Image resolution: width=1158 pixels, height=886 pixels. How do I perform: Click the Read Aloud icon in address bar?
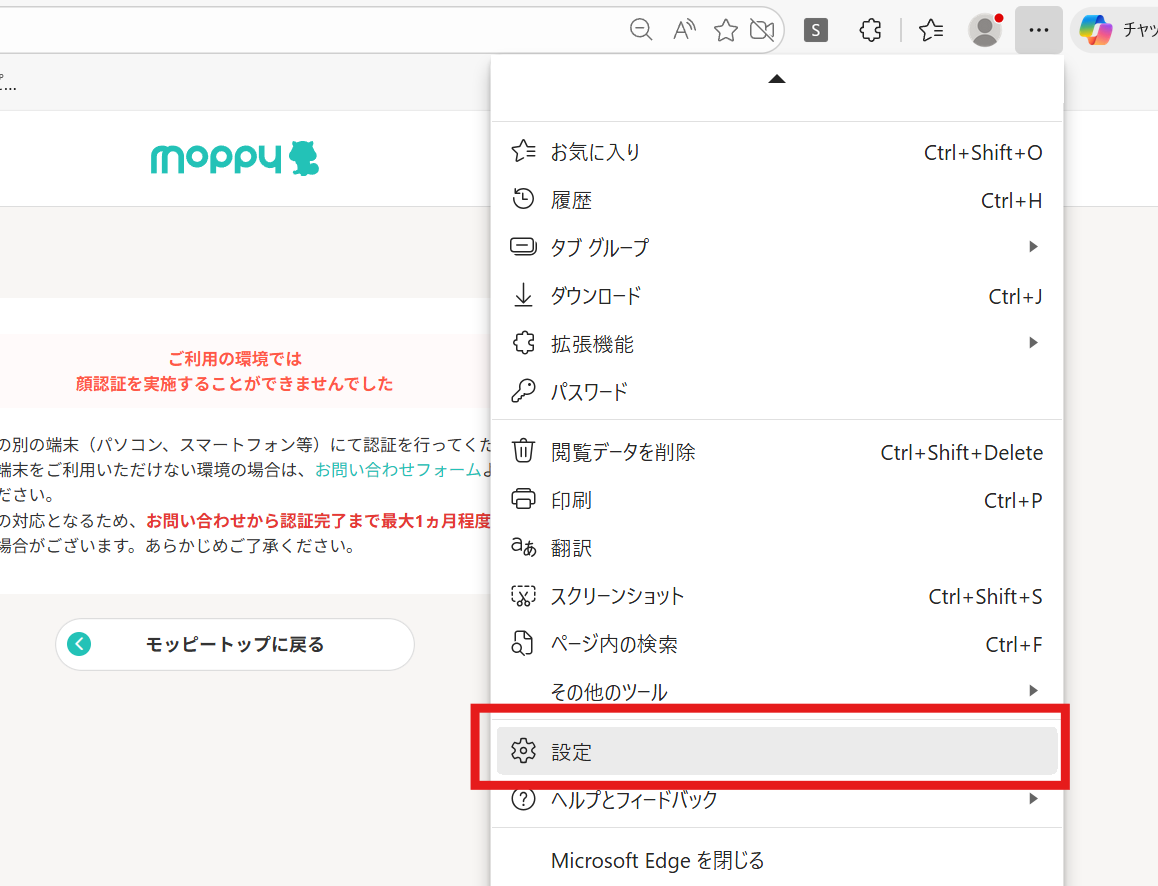coord(684,30)
